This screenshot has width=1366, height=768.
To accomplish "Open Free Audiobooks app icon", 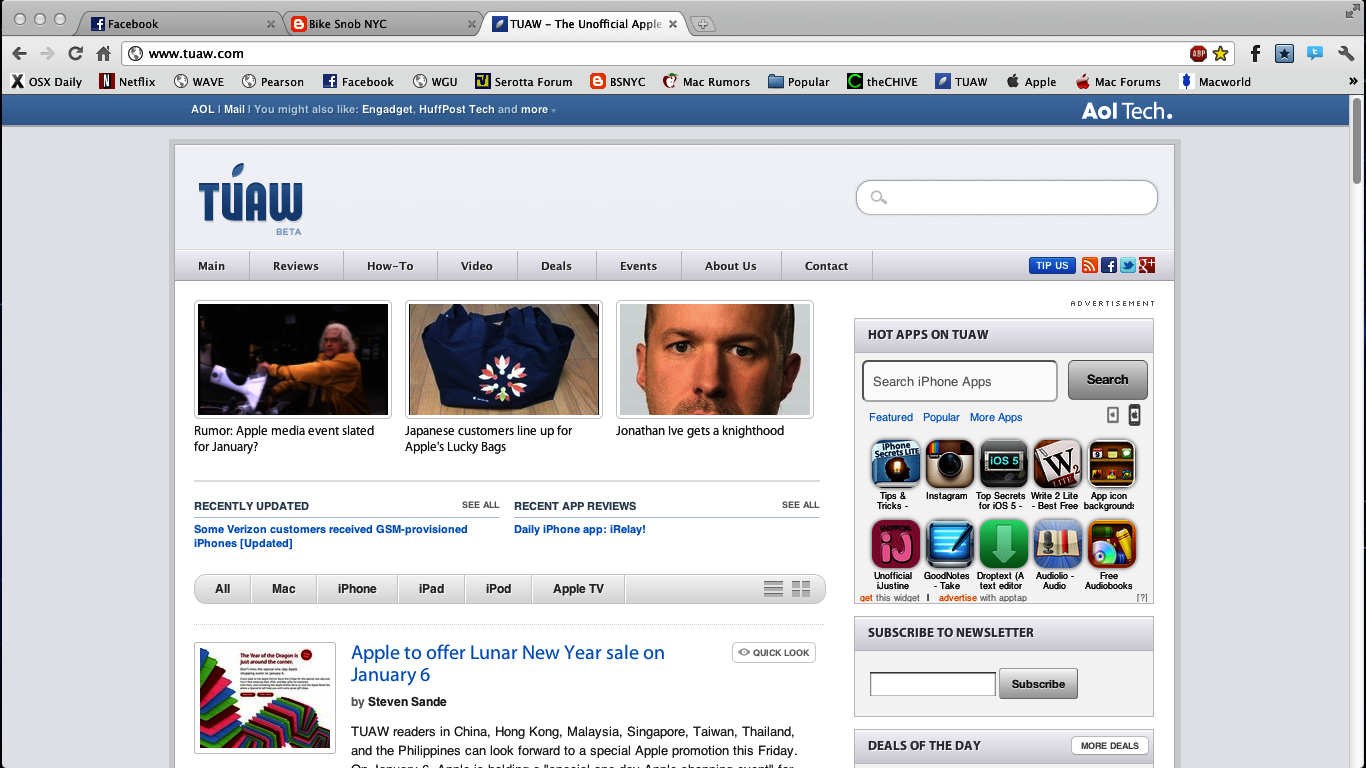I will (x=1111, y=544).
